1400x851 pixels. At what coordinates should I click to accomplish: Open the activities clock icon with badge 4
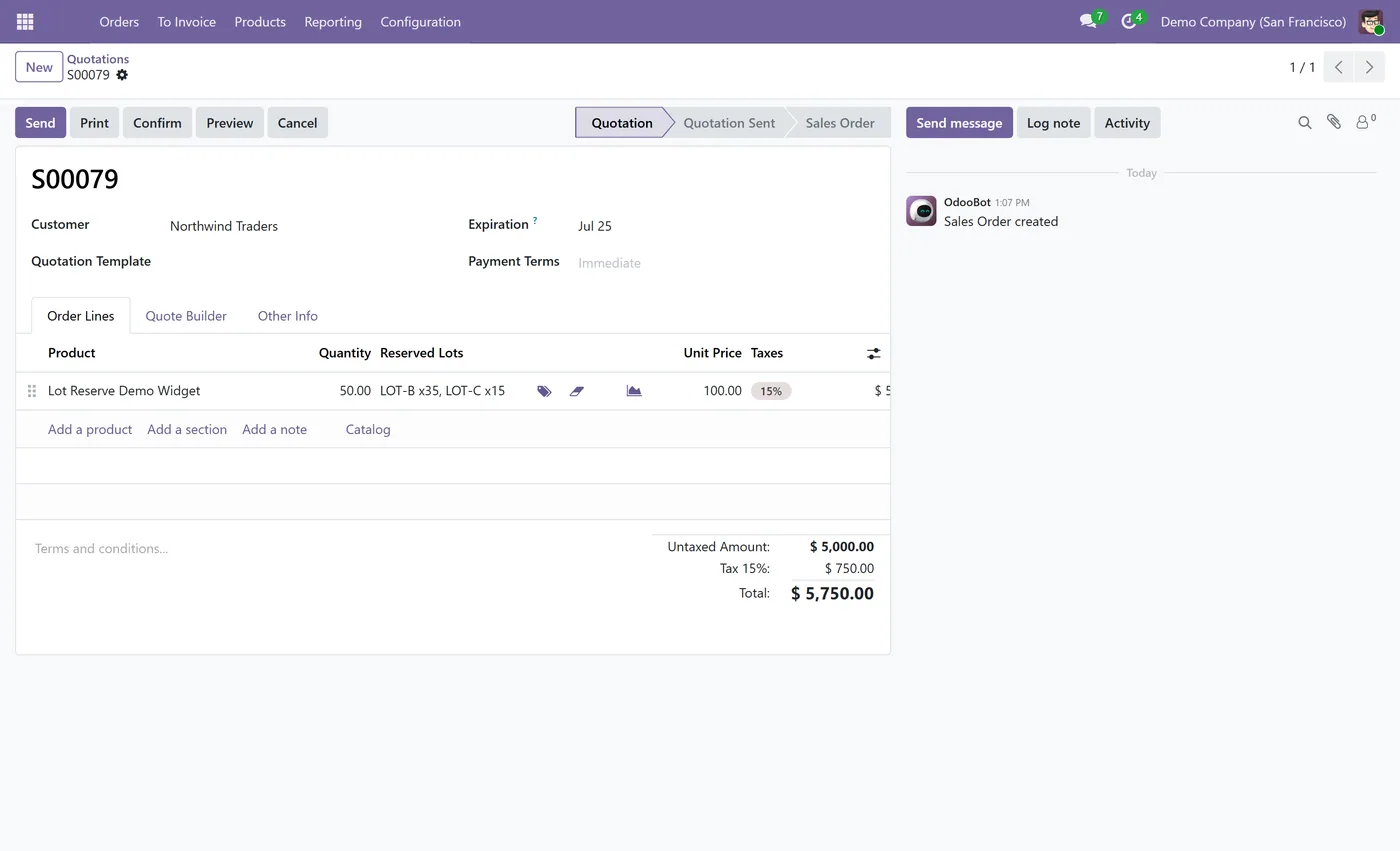[1130, 21]
